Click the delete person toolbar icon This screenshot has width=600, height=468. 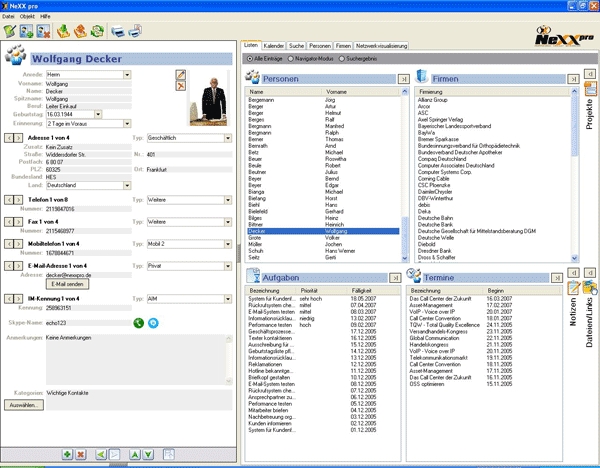click(x=45, y=31)
